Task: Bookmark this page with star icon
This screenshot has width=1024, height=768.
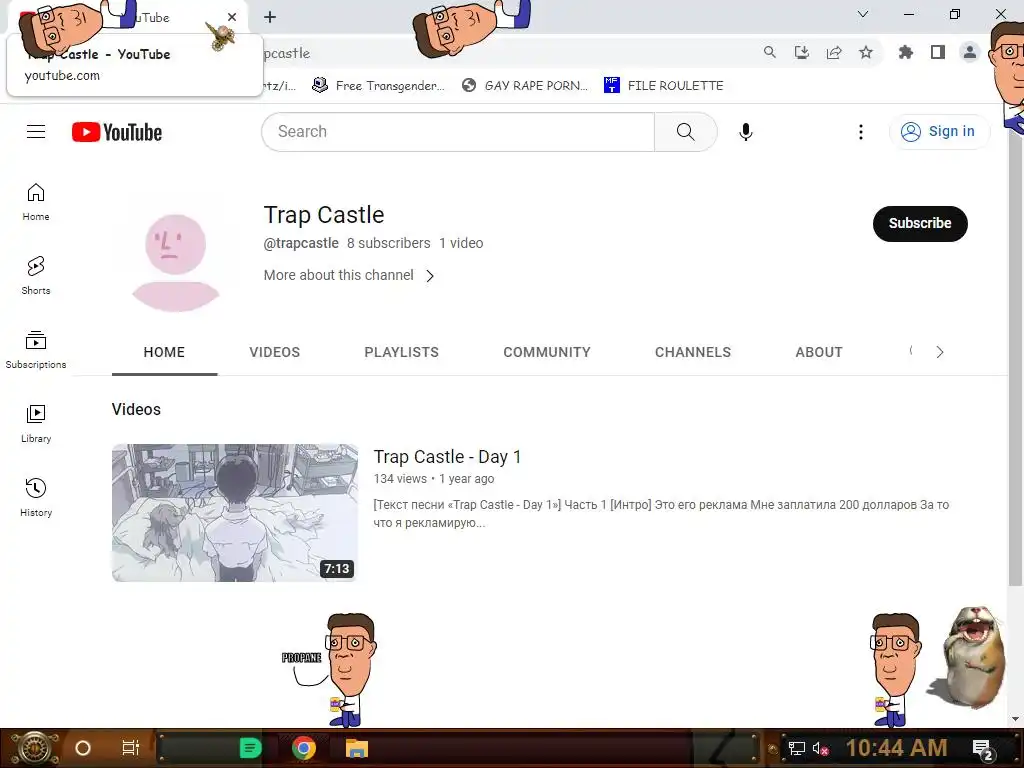Action: pyautogui.click(x=866, y=52)
